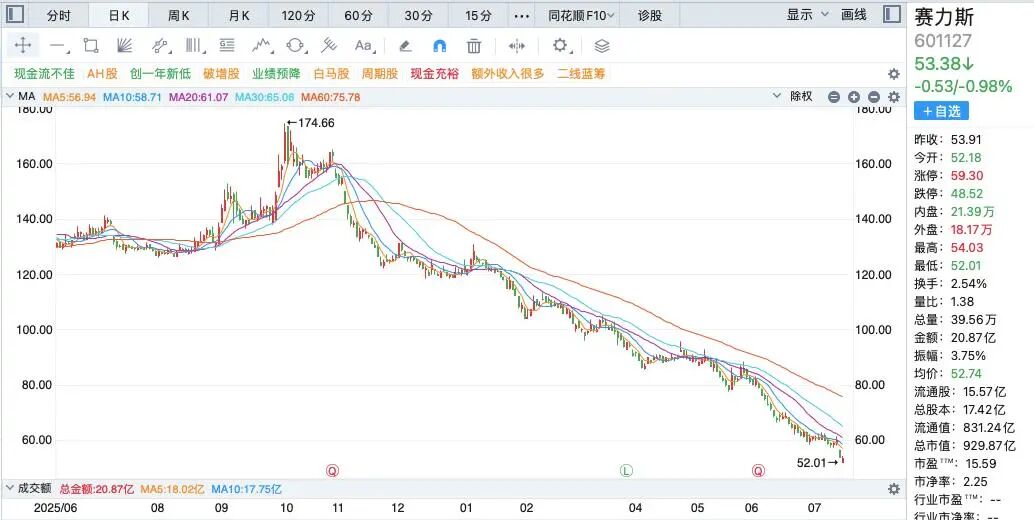
Task: Select the Aa text annotation tool
Action: click(x=364, y=45)
